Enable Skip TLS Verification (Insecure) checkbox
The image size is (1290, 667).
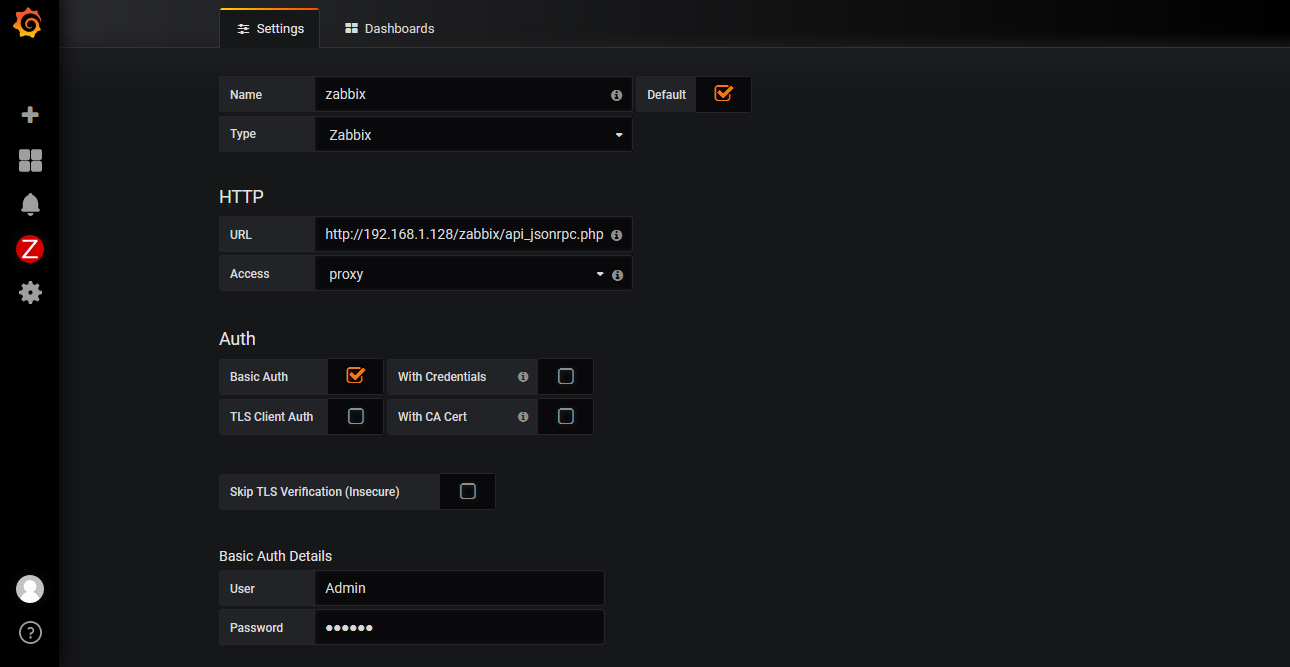click(468, 492)
